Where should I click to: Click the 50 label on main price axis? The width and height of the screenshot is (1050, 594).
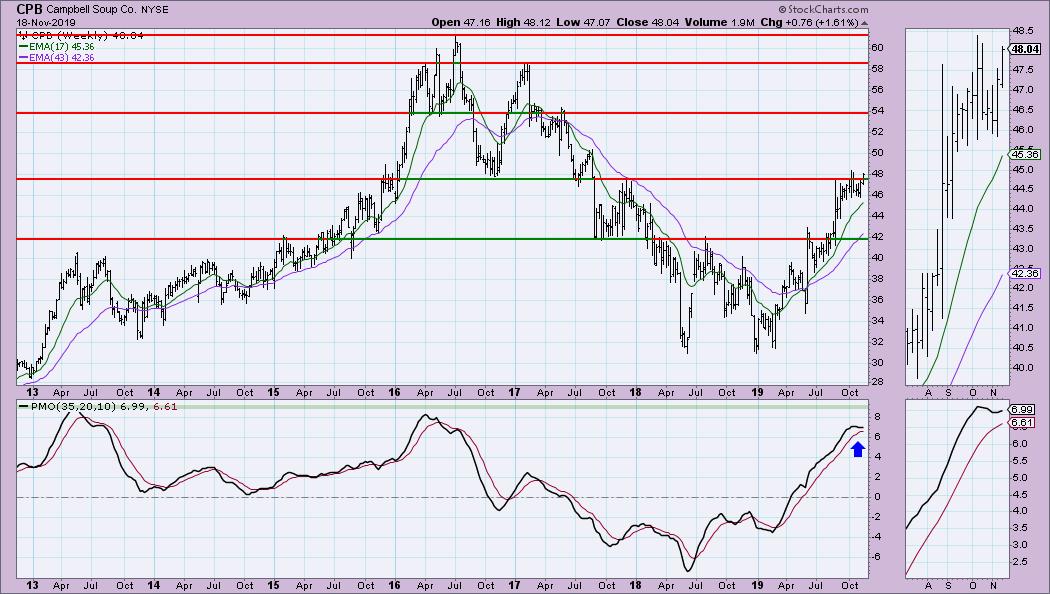[x=878, y=153]
